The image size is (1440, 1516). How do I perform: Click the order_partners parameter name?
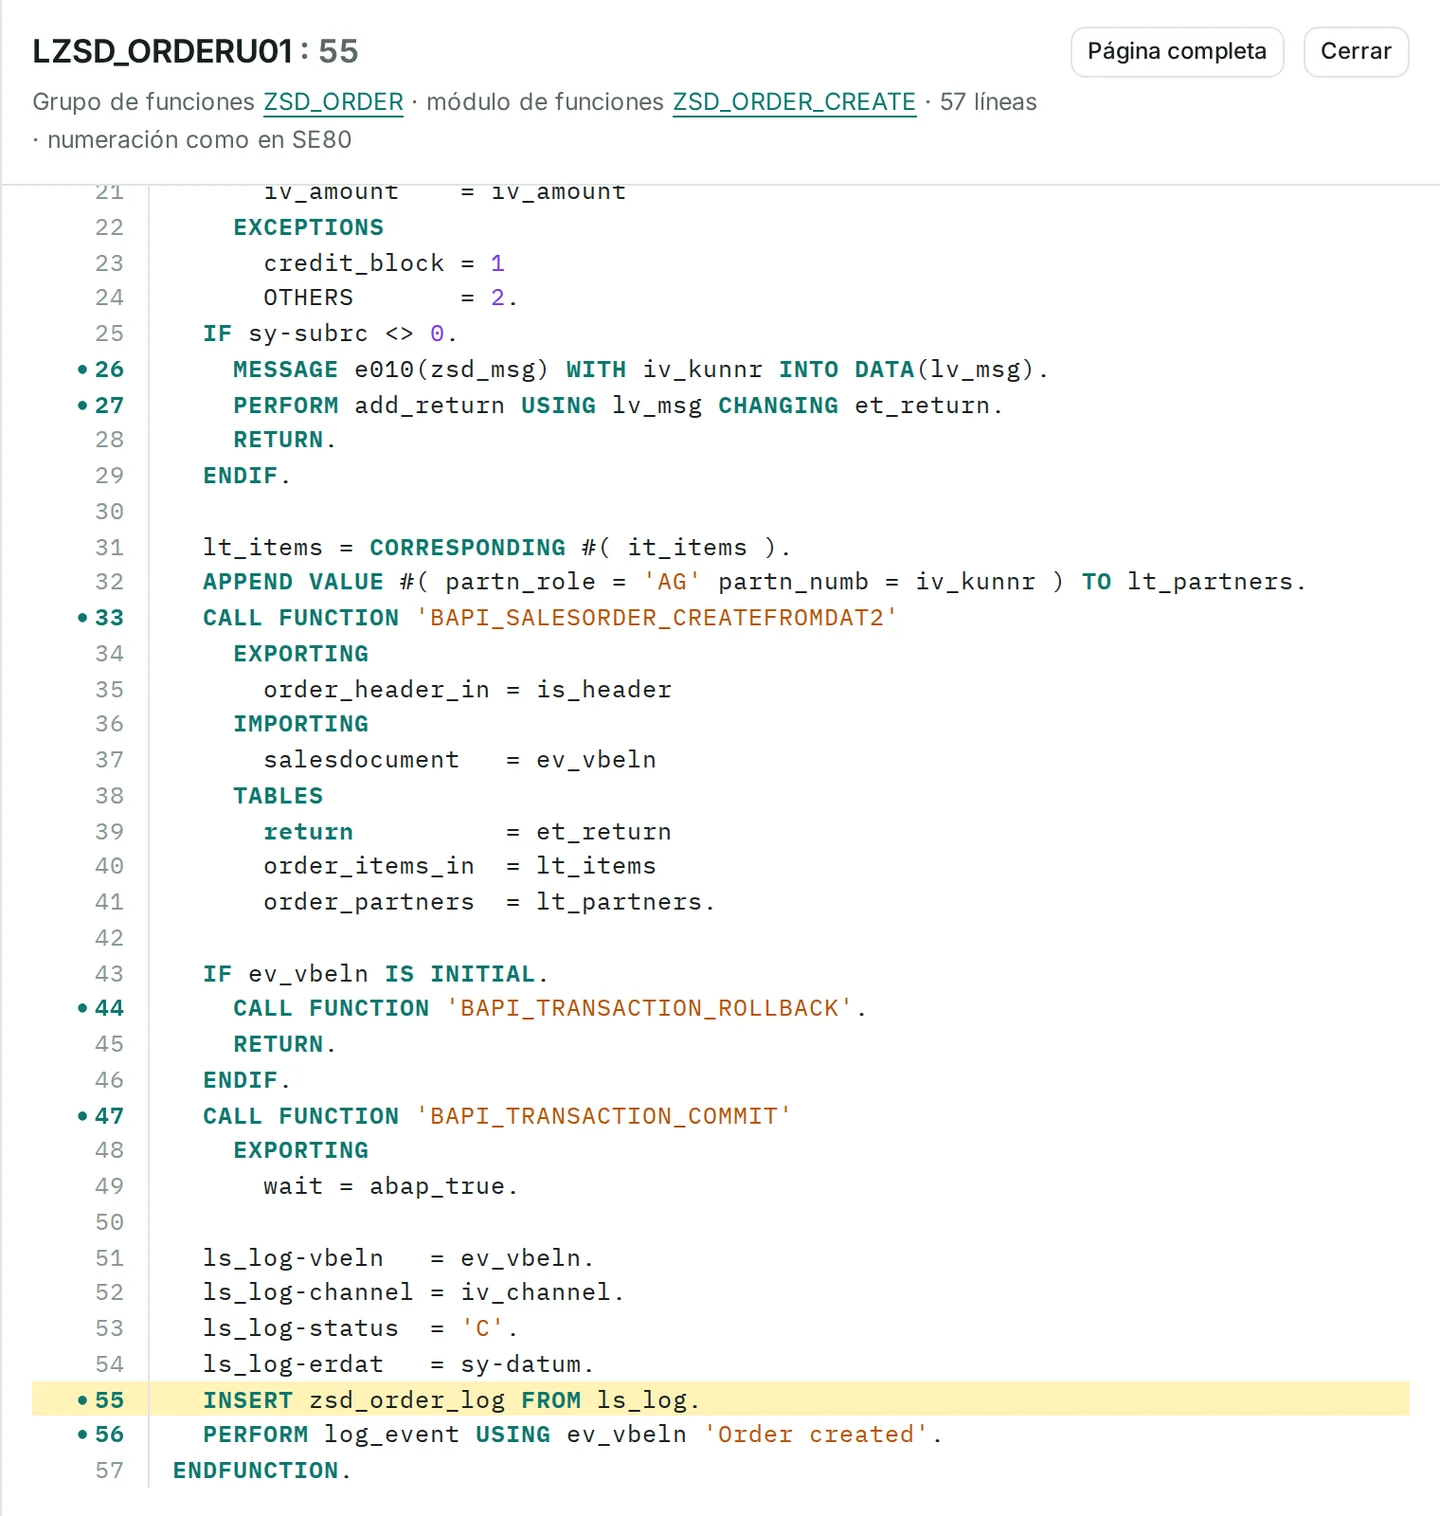pos(369,902)
